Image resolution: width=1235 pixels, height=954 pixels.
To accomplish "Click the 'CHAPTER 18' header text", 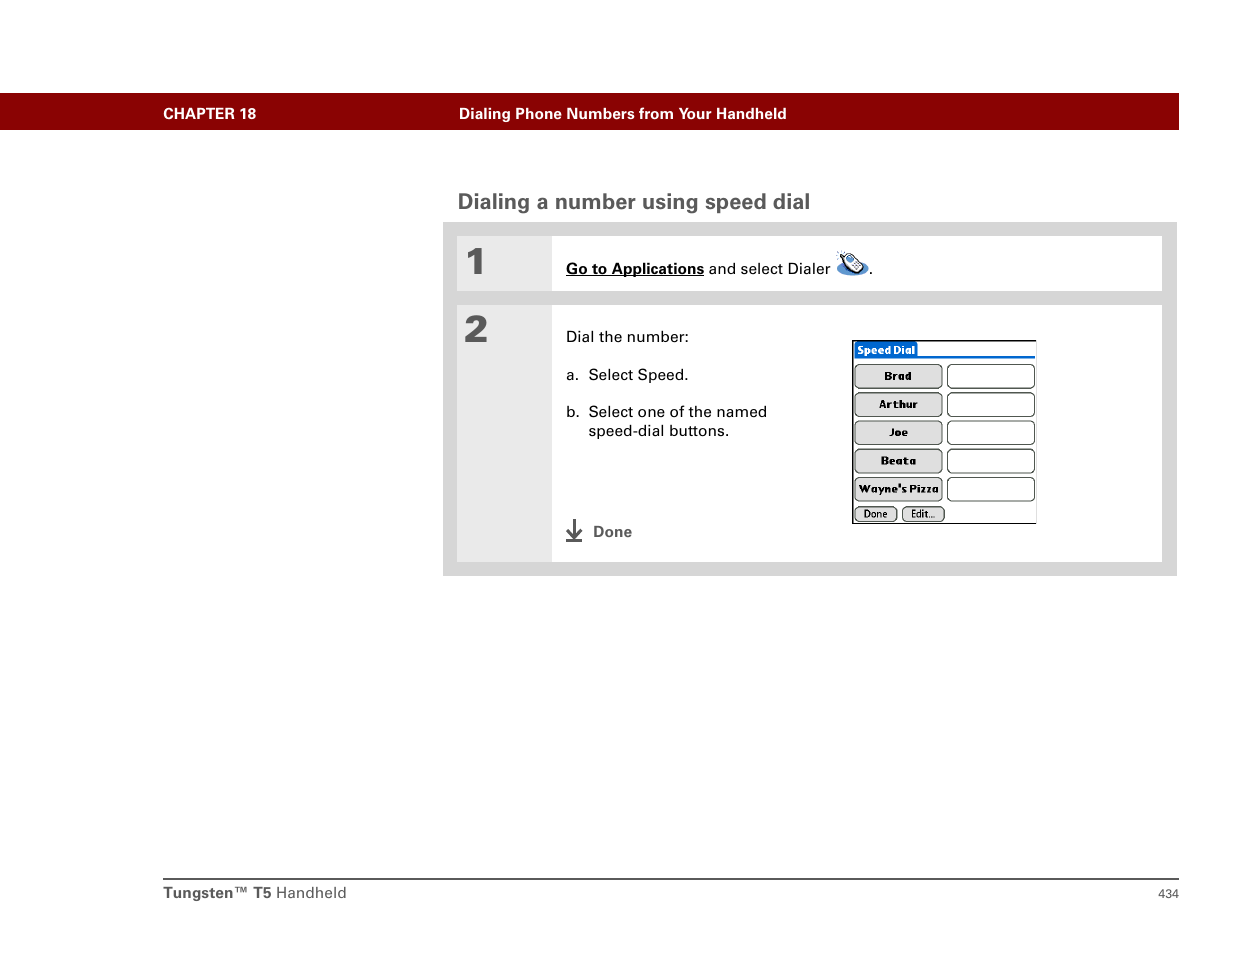I will (210, 114).
